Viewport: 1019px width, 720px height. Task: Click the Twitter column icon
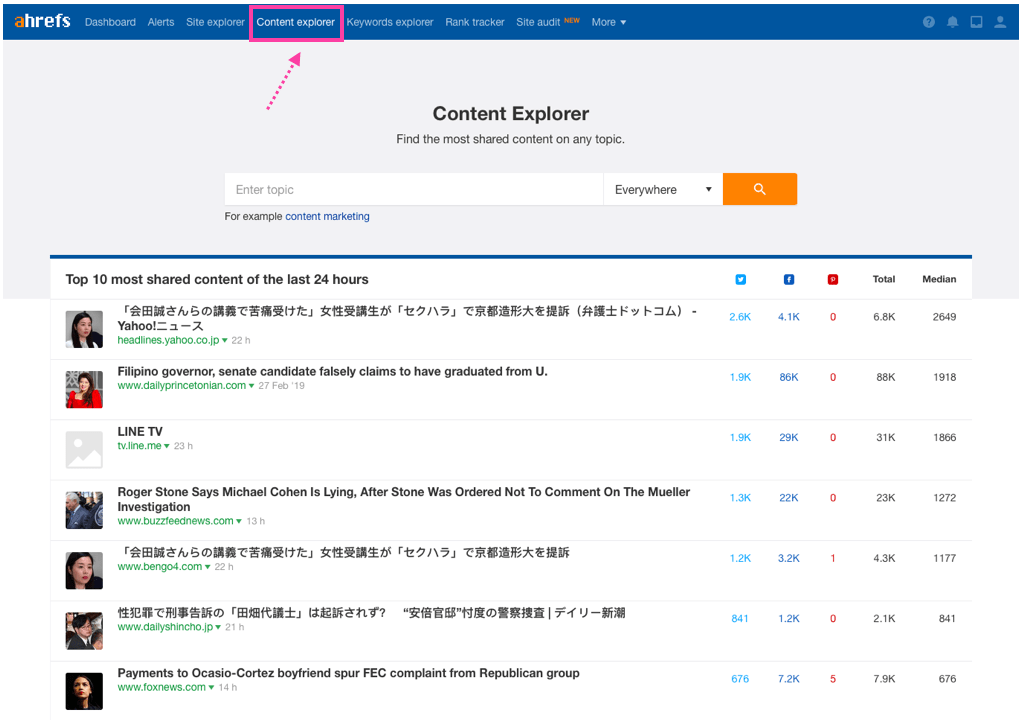[740, 279]
